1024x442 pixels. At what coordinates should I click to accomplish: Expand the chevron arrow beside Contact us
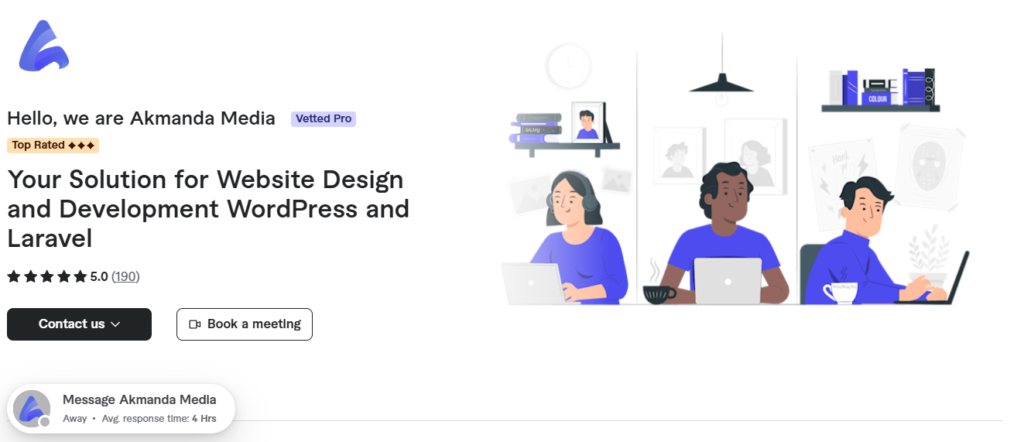coord(116,324)
